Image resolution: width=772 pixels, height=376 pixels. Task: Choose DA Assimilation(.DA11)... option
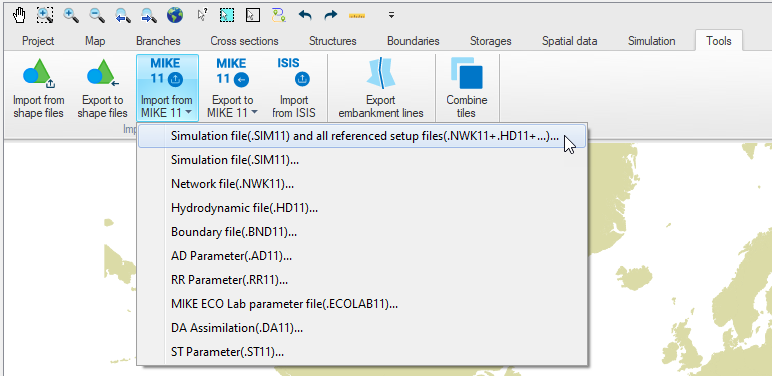[x=362, y=328]
